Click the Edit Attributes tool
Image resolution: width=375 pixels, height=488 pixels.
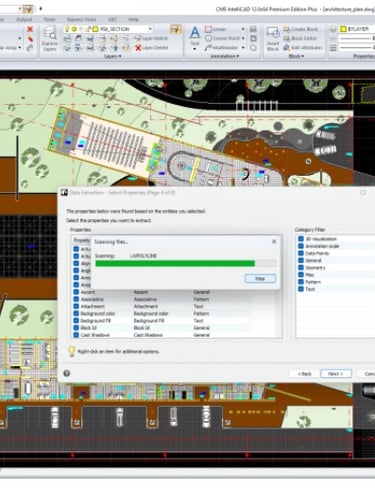tap(303, 48)
